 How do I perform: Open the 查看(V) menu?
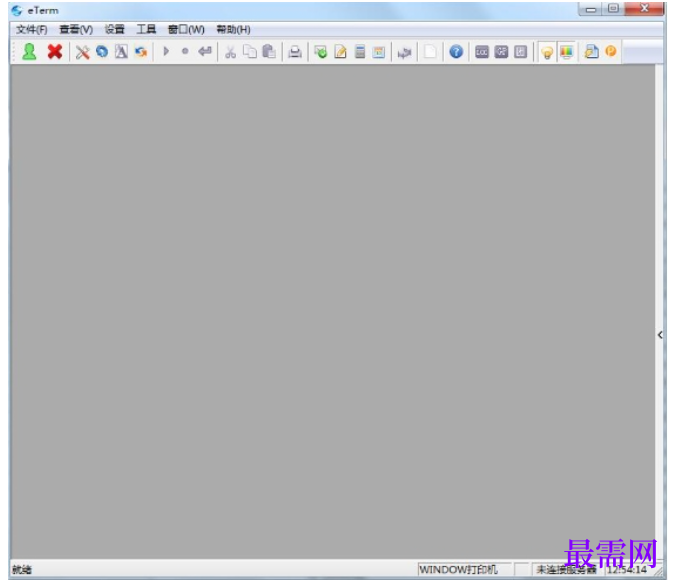coord(76,29)
